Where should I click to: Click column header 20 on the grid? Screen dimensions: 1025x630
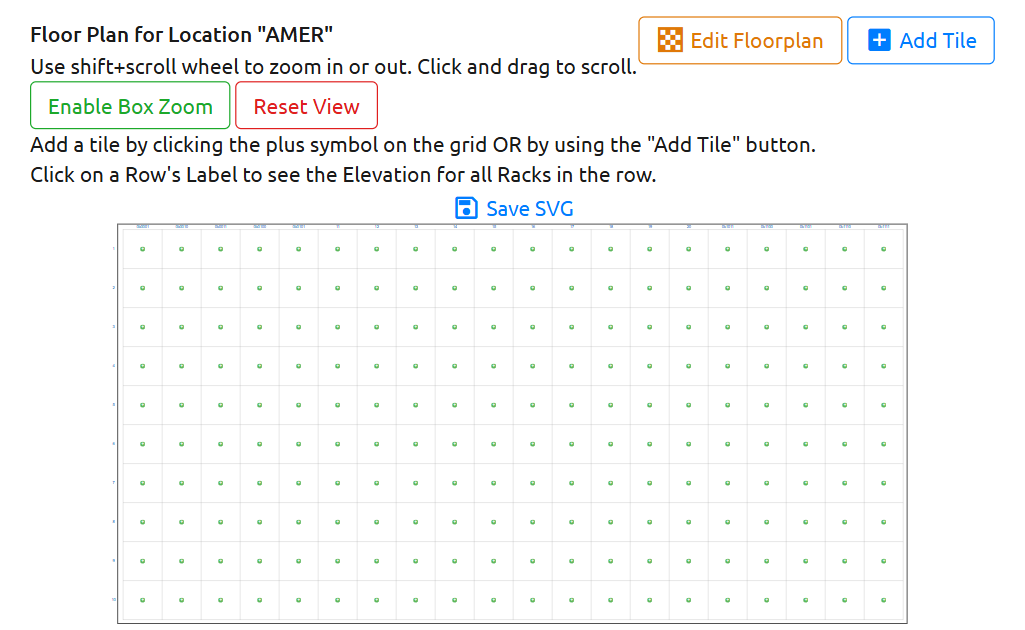coord(689,227)
